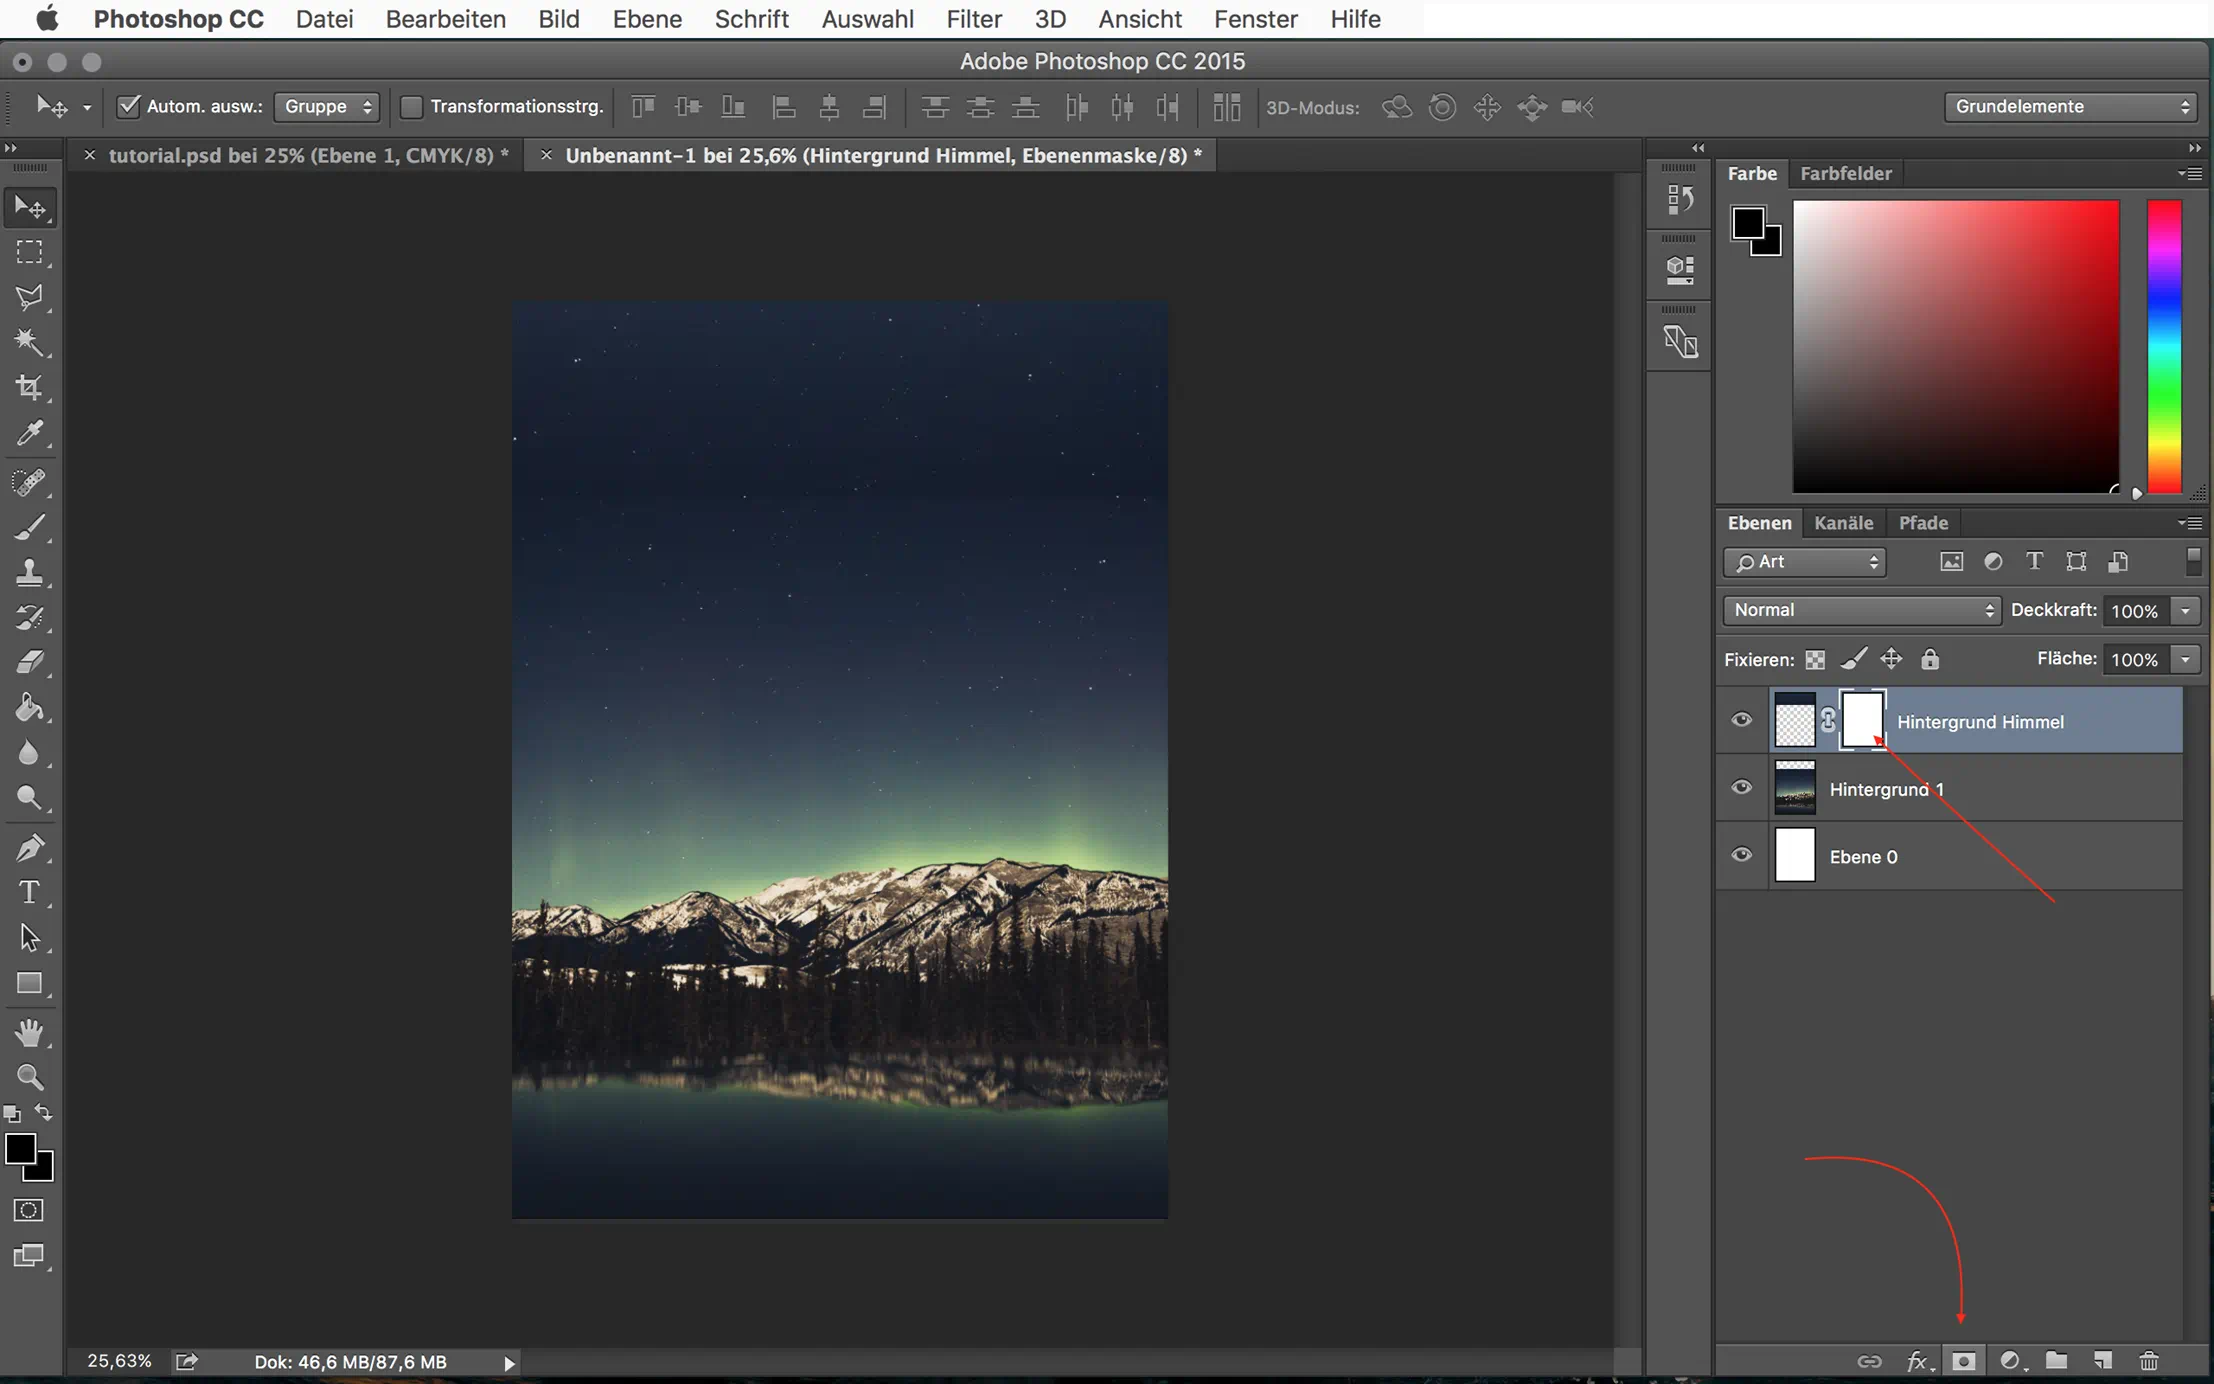
Task: Hide the Hintergrund Himmel layer
Action: coord(1741,720)
